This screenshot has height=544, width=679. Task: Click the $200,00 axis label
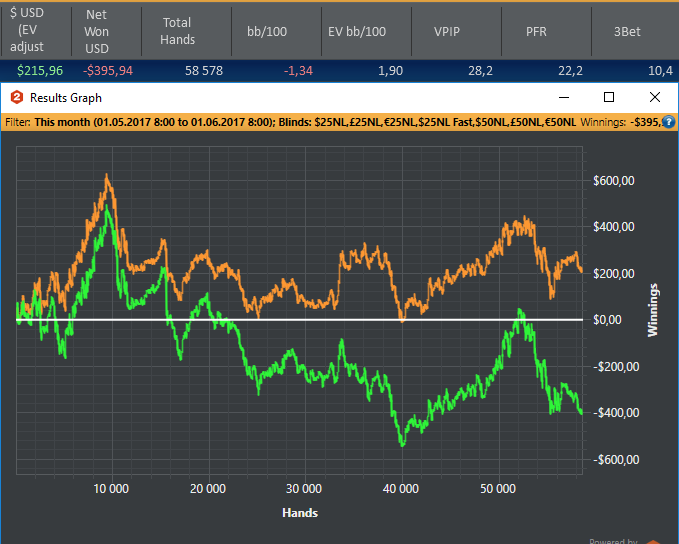[614, 273]
